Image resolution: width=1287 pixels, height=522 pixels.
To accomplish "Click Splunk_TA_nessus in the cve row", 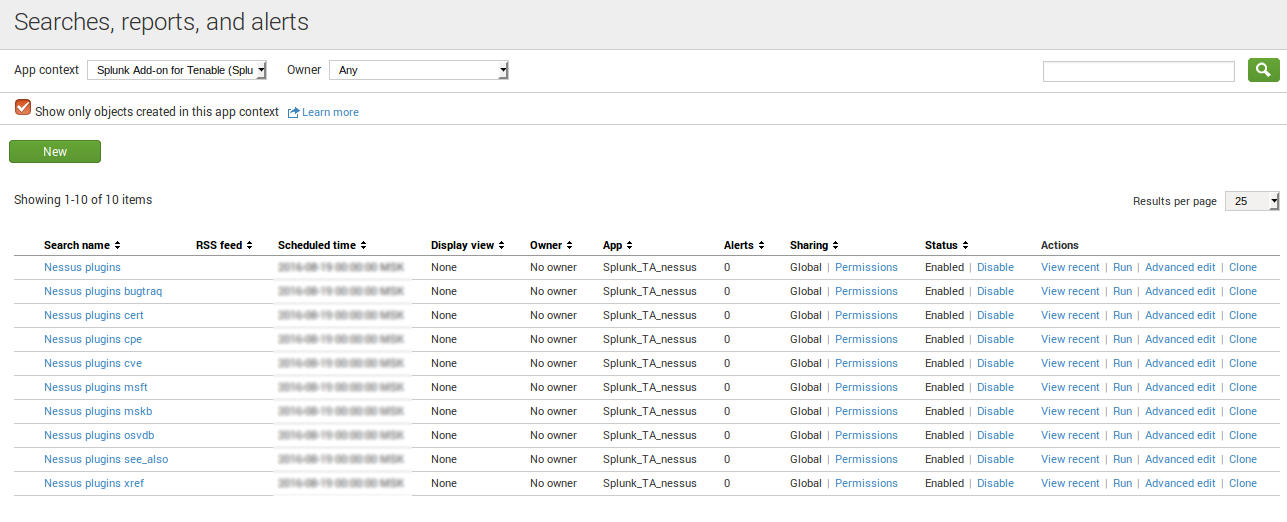I will point(650,364).
